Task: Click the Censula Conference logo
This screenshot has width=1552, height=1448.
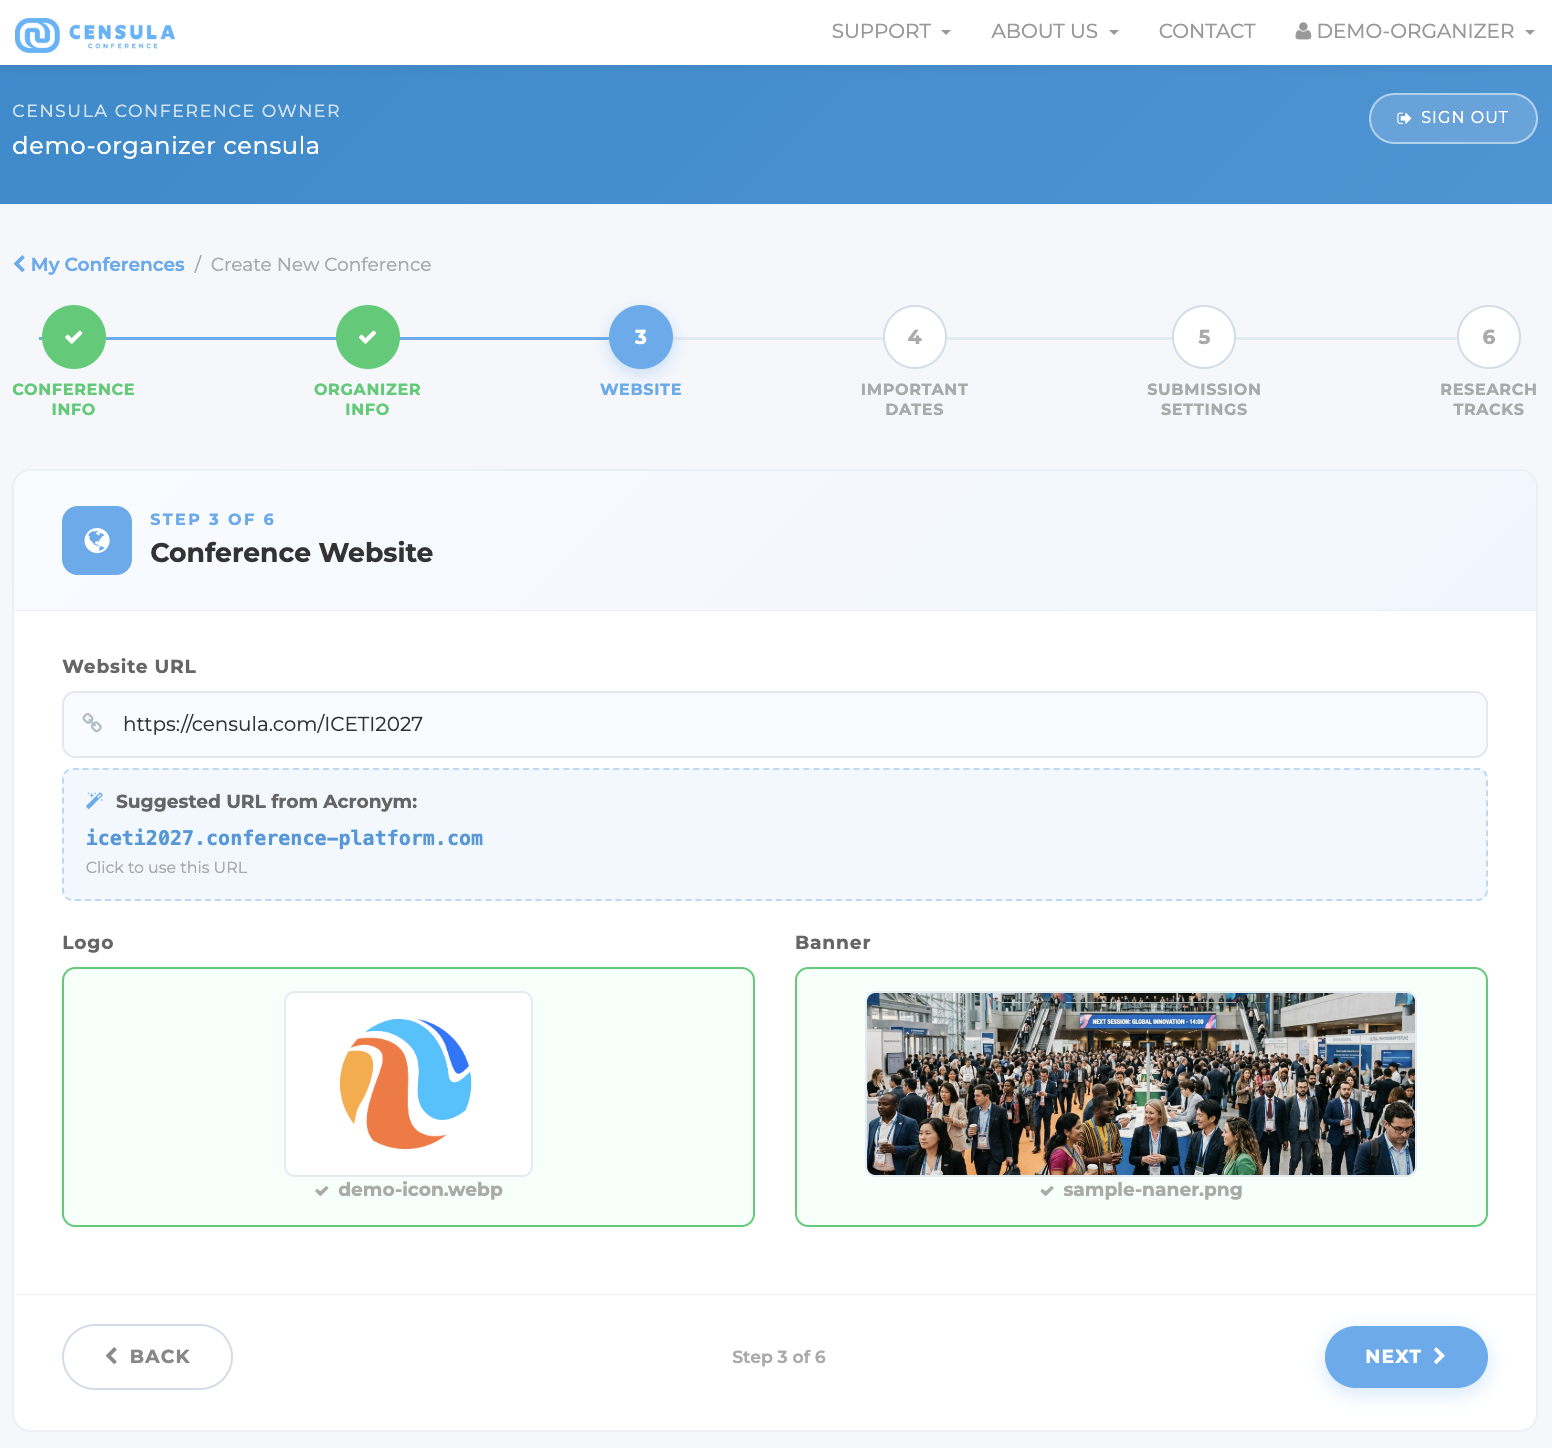Action: (x=96, y=34)
